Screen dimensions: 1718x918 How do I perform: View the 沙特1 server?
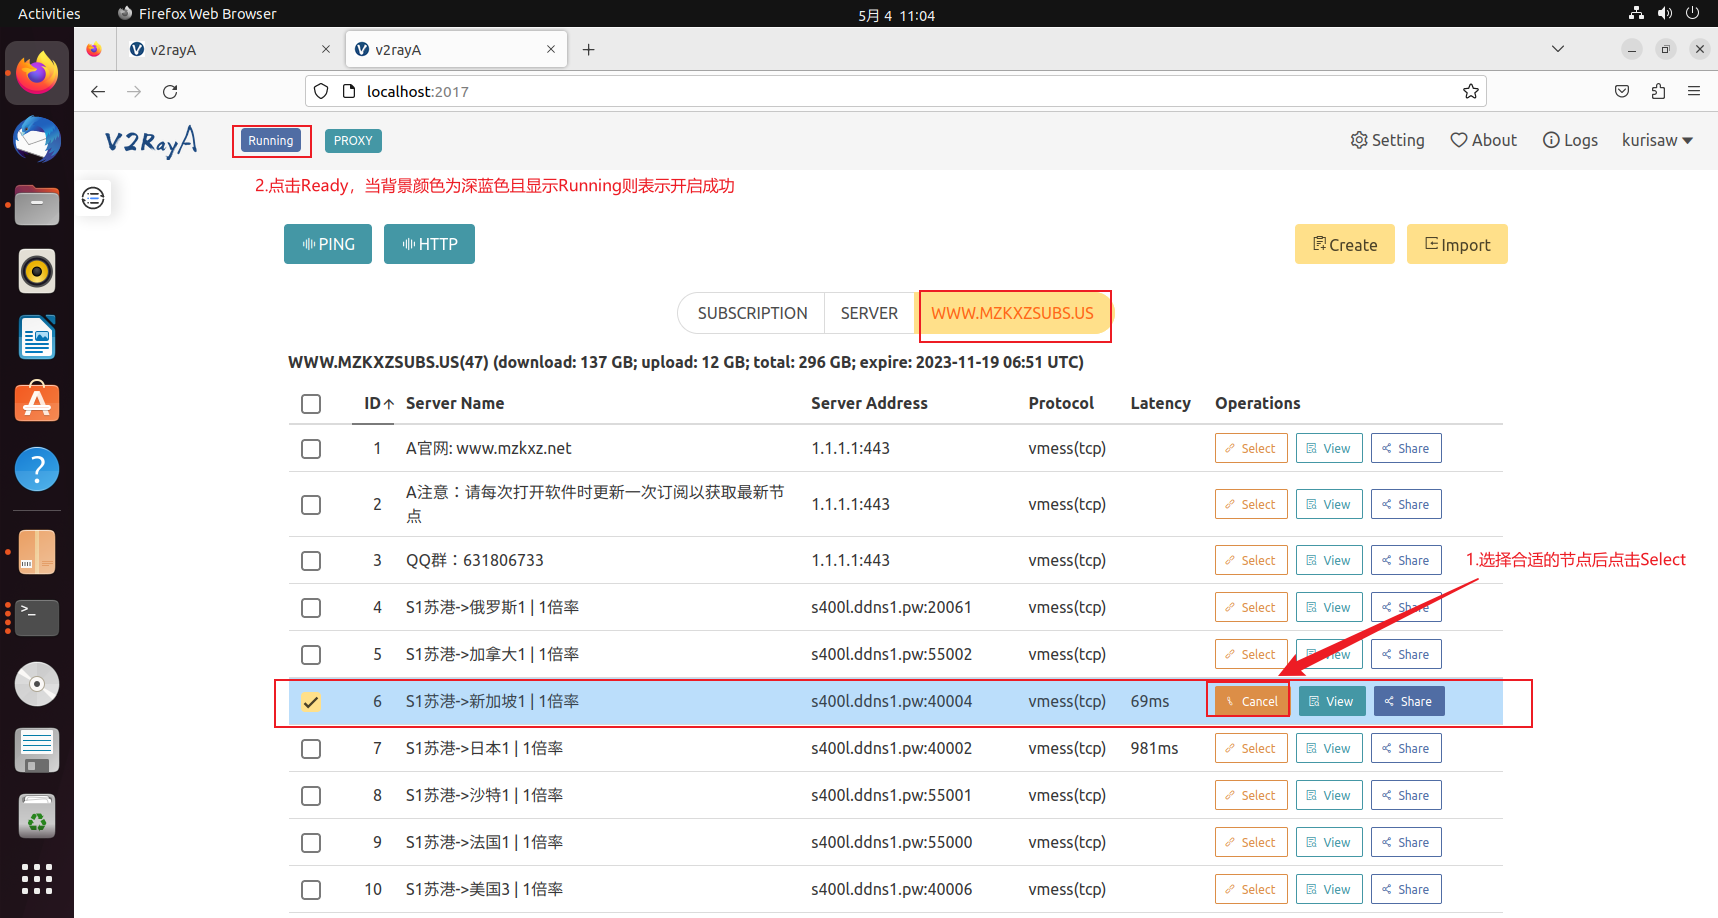click(1328, 796)
